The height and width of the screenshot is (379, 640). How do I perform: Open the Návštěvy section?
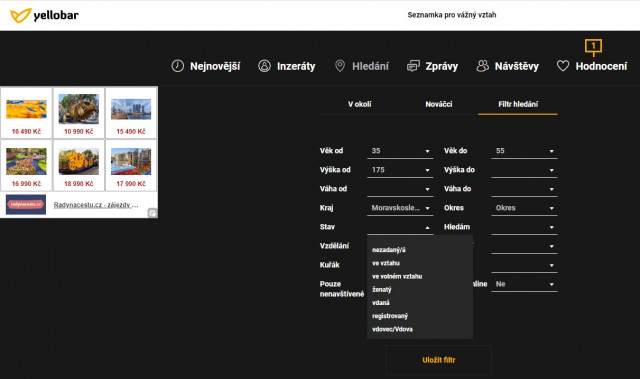coord(517,66)
